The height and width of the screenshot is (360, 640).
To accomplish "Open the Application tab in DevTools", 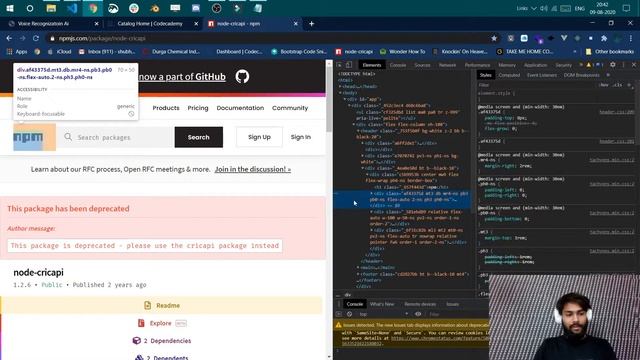I will tap(535, 65).
